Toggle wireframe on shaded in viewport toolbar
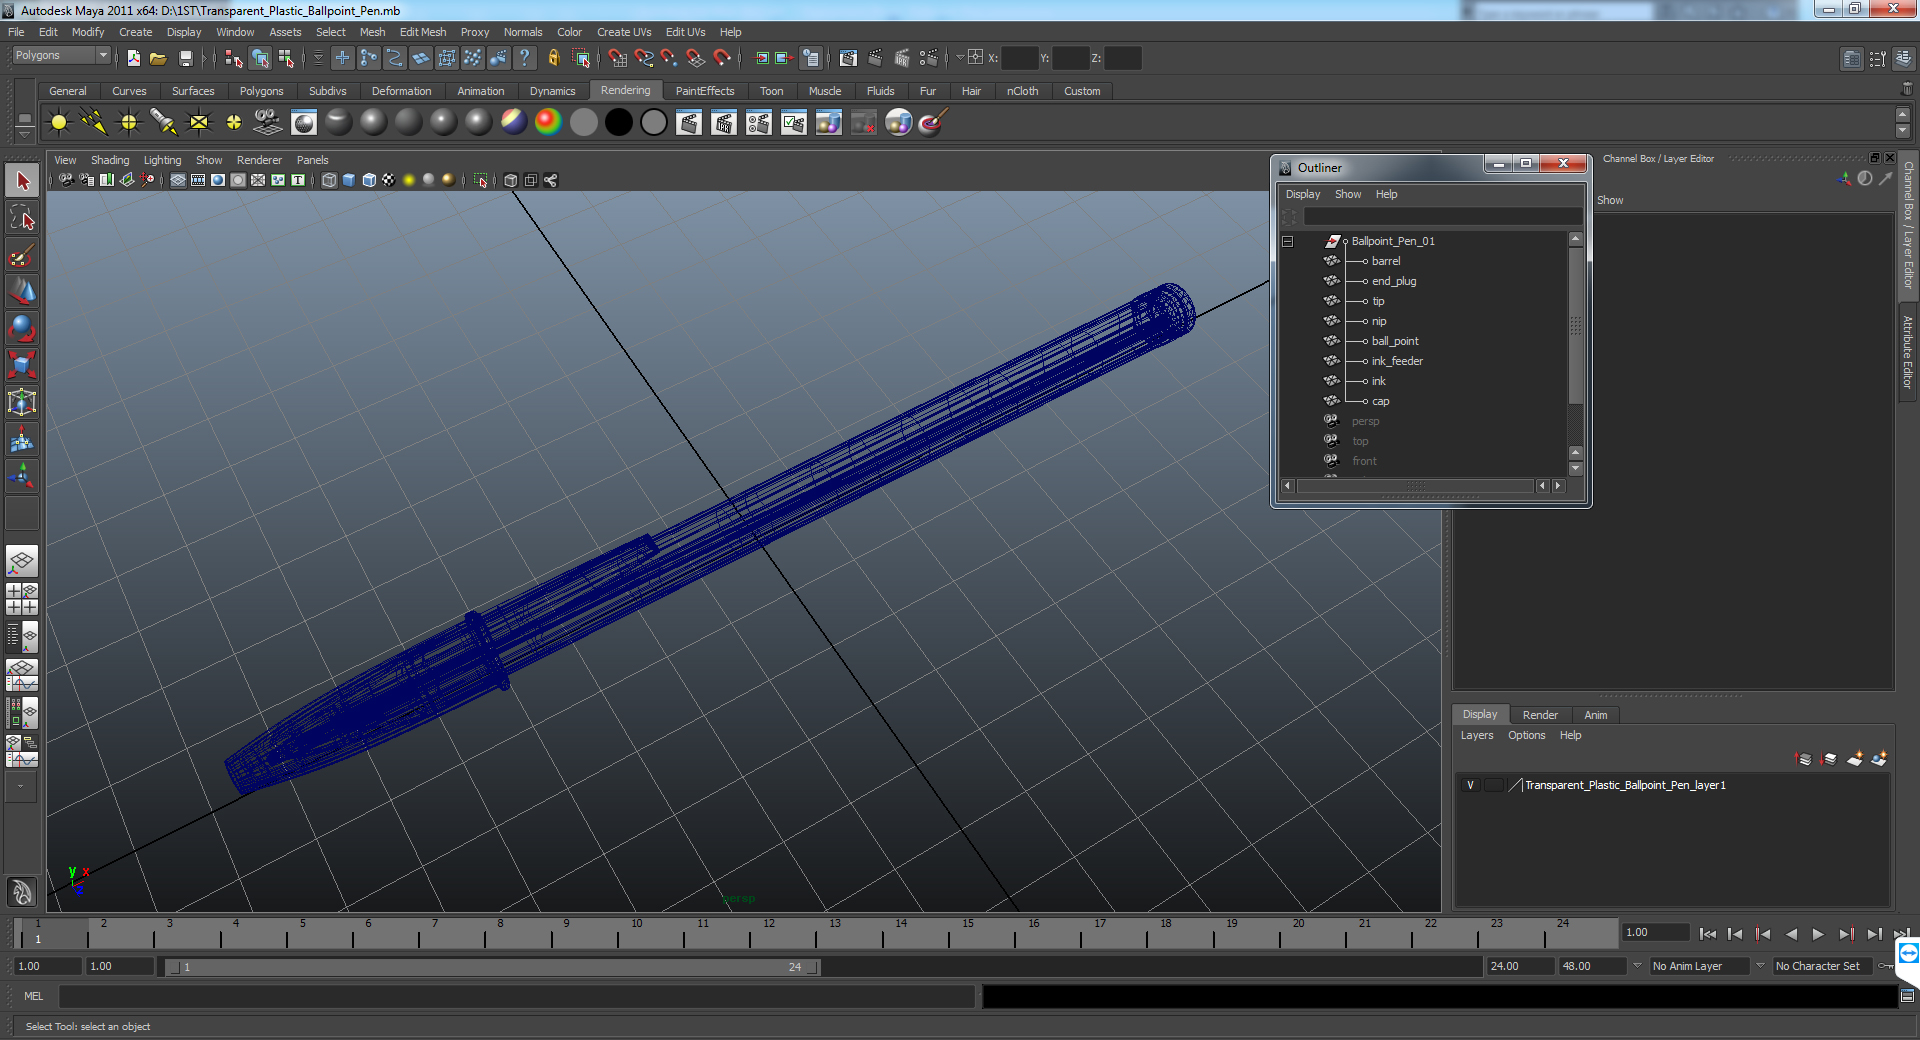Image resolution: width=1920 pixels, height=1040 pixels. (x=369, y=180)
